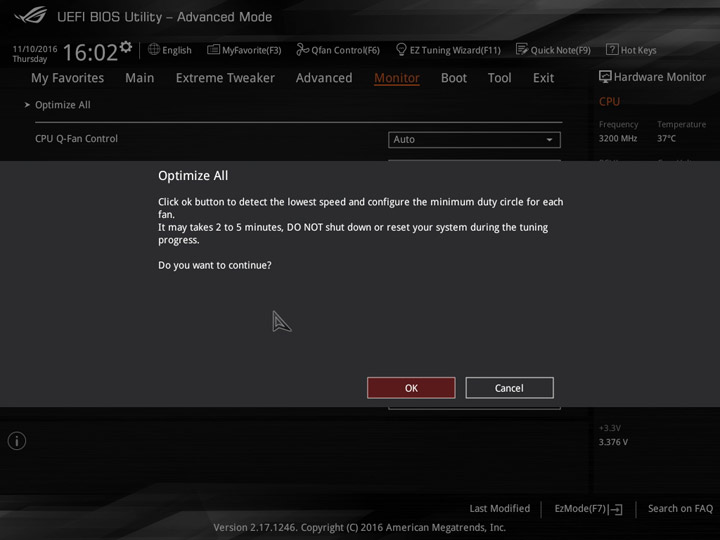The width and height of the screenshot is (720, 540).
Task: Go to the Boot tab
Action: pyautogui.click(x=454, y=78)
